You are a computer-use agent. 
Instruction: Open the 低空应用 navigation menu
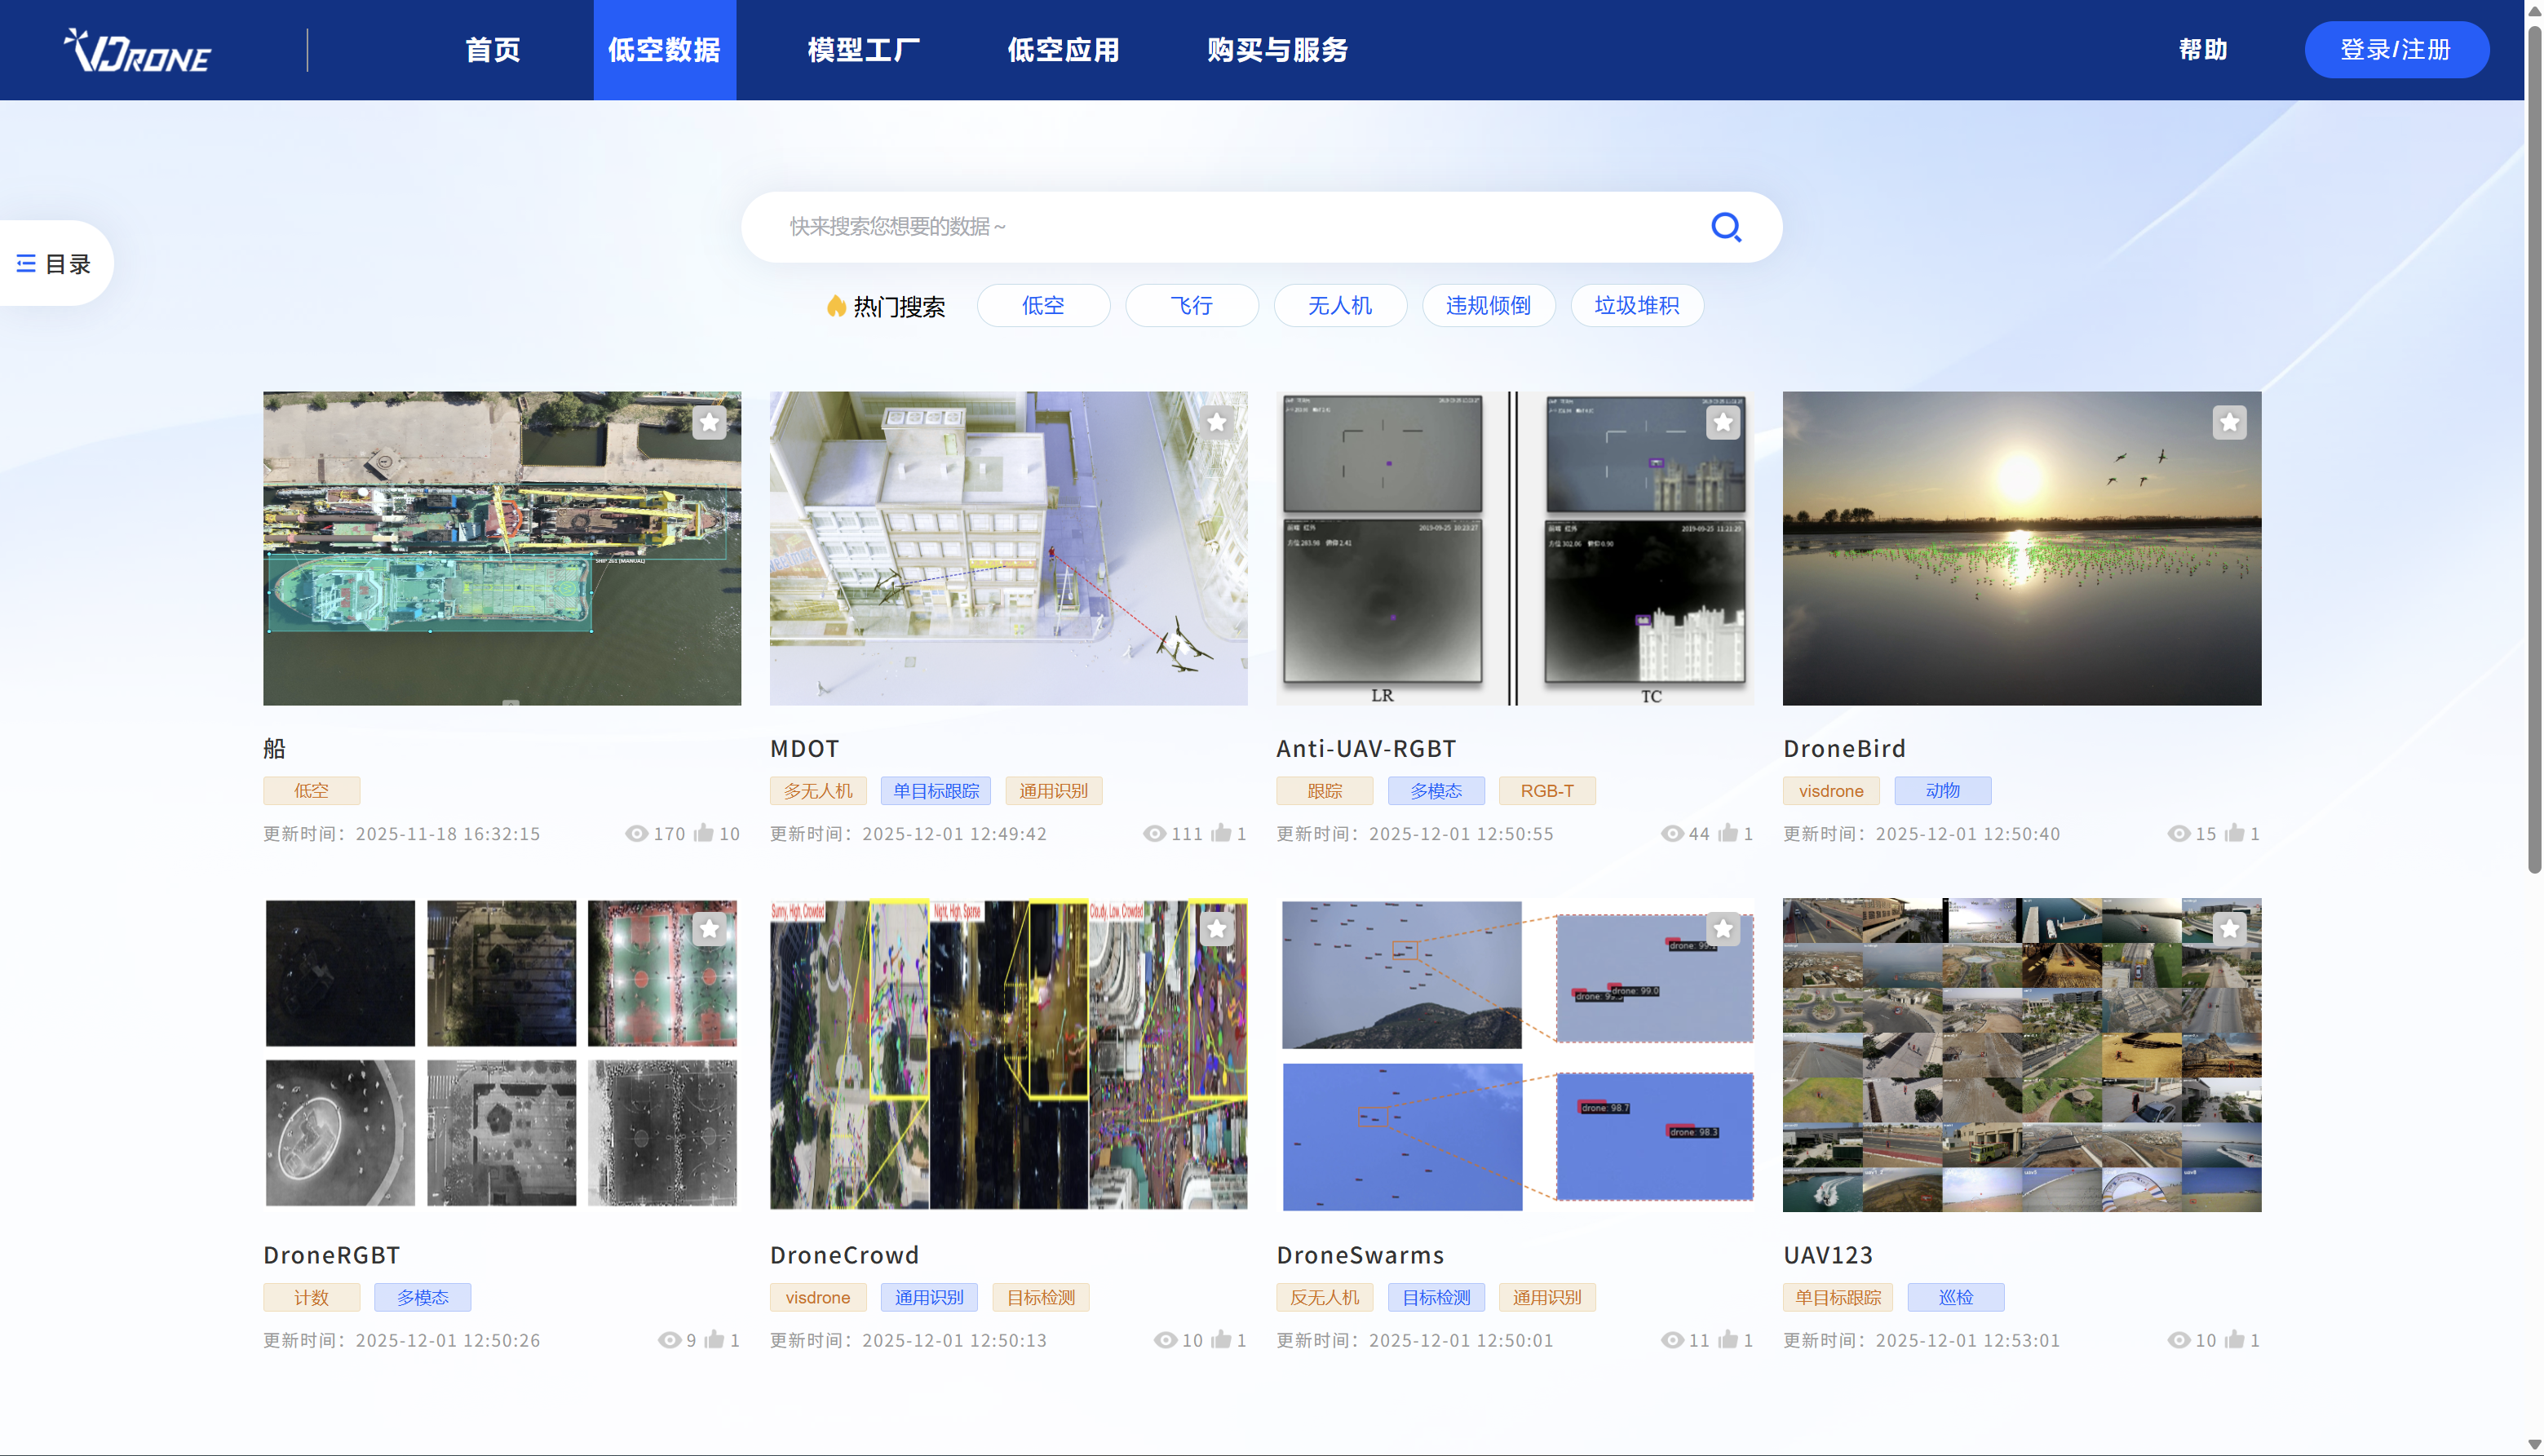(x=1063, y=50)
